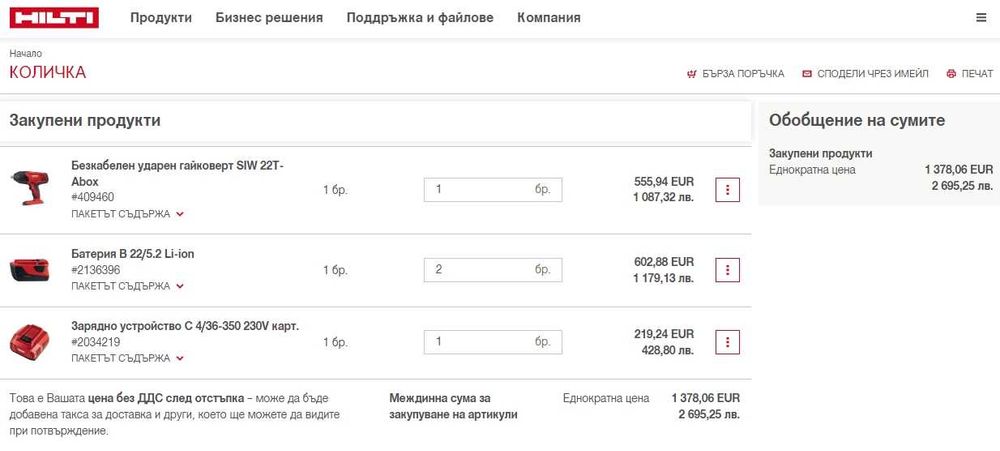Click Закупени продукти section heading
This screenshot has width=1000, height=451.
(85, 121)
